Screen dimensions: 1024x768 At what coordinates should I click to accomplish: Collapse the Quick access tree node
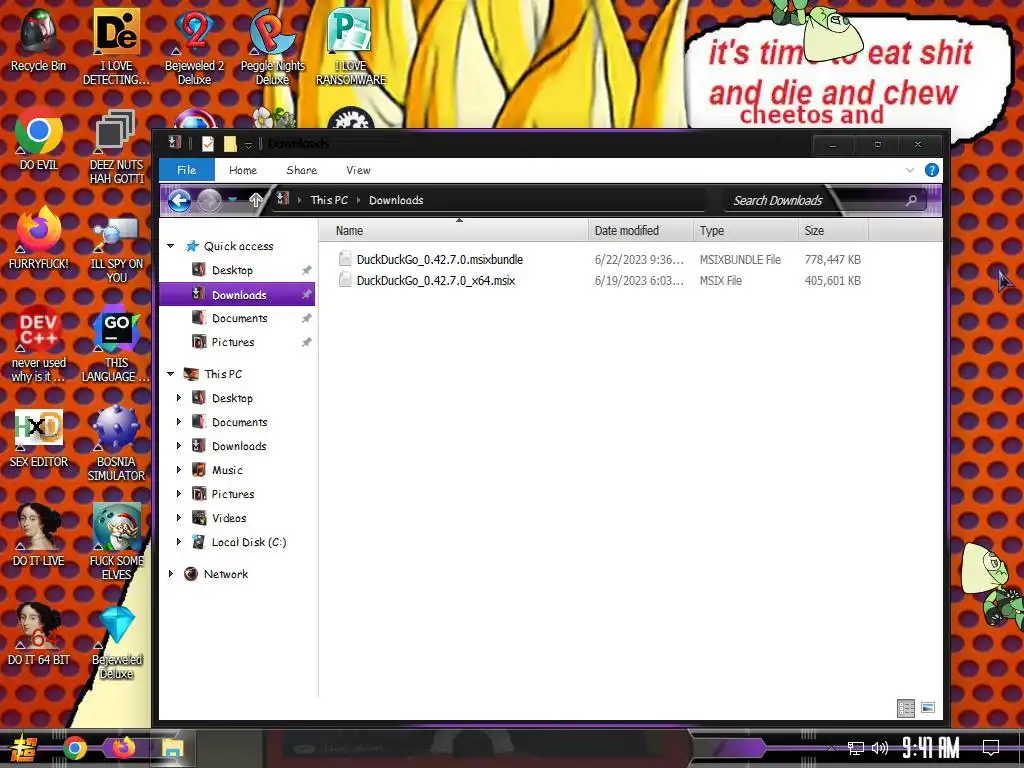(x=170, y=246)
